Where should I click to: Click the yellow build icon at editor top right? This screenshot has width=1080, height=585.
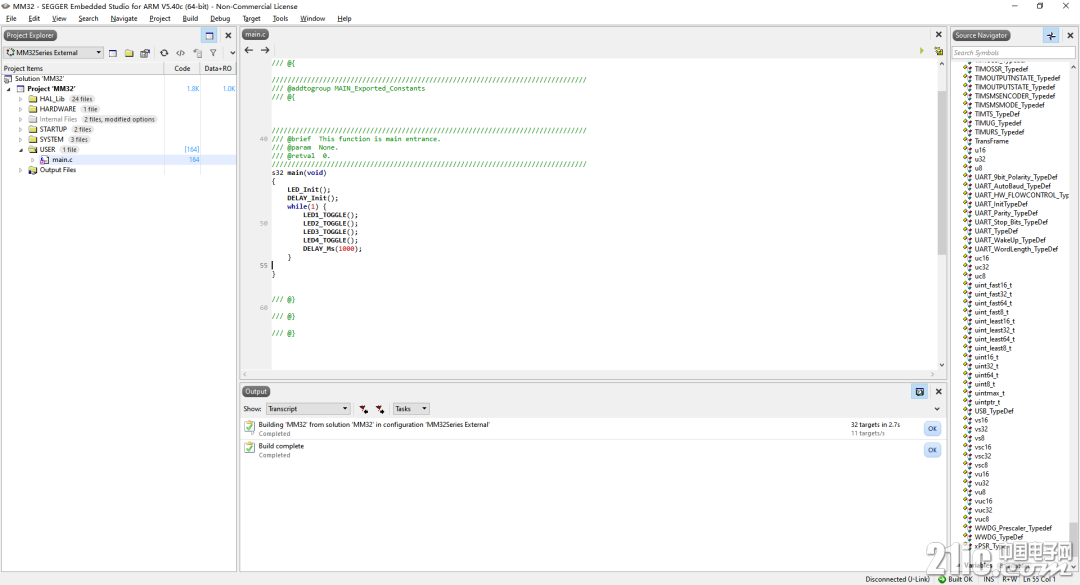pos(938,51)
